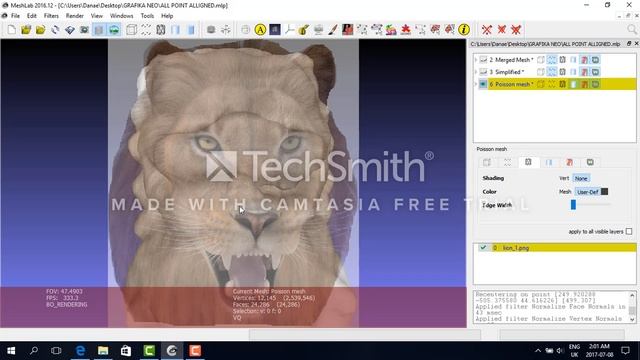Create a new empty project
The width and height of the screenshot is (640, 360).
(x=11, y=30)
